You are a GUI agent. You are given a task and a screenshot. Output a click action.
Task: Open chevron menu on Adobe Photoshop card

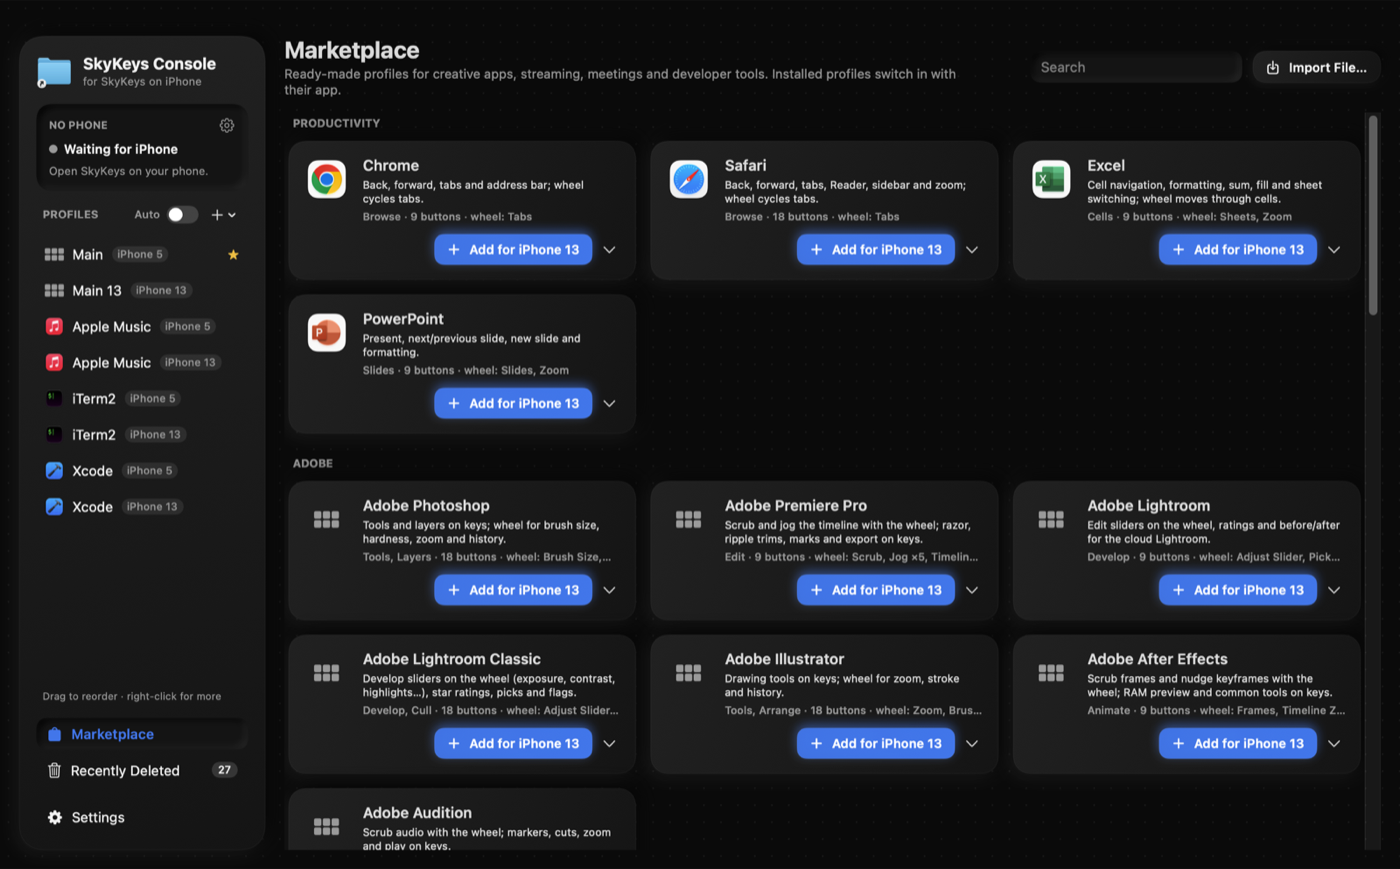(x=609, y=590)
